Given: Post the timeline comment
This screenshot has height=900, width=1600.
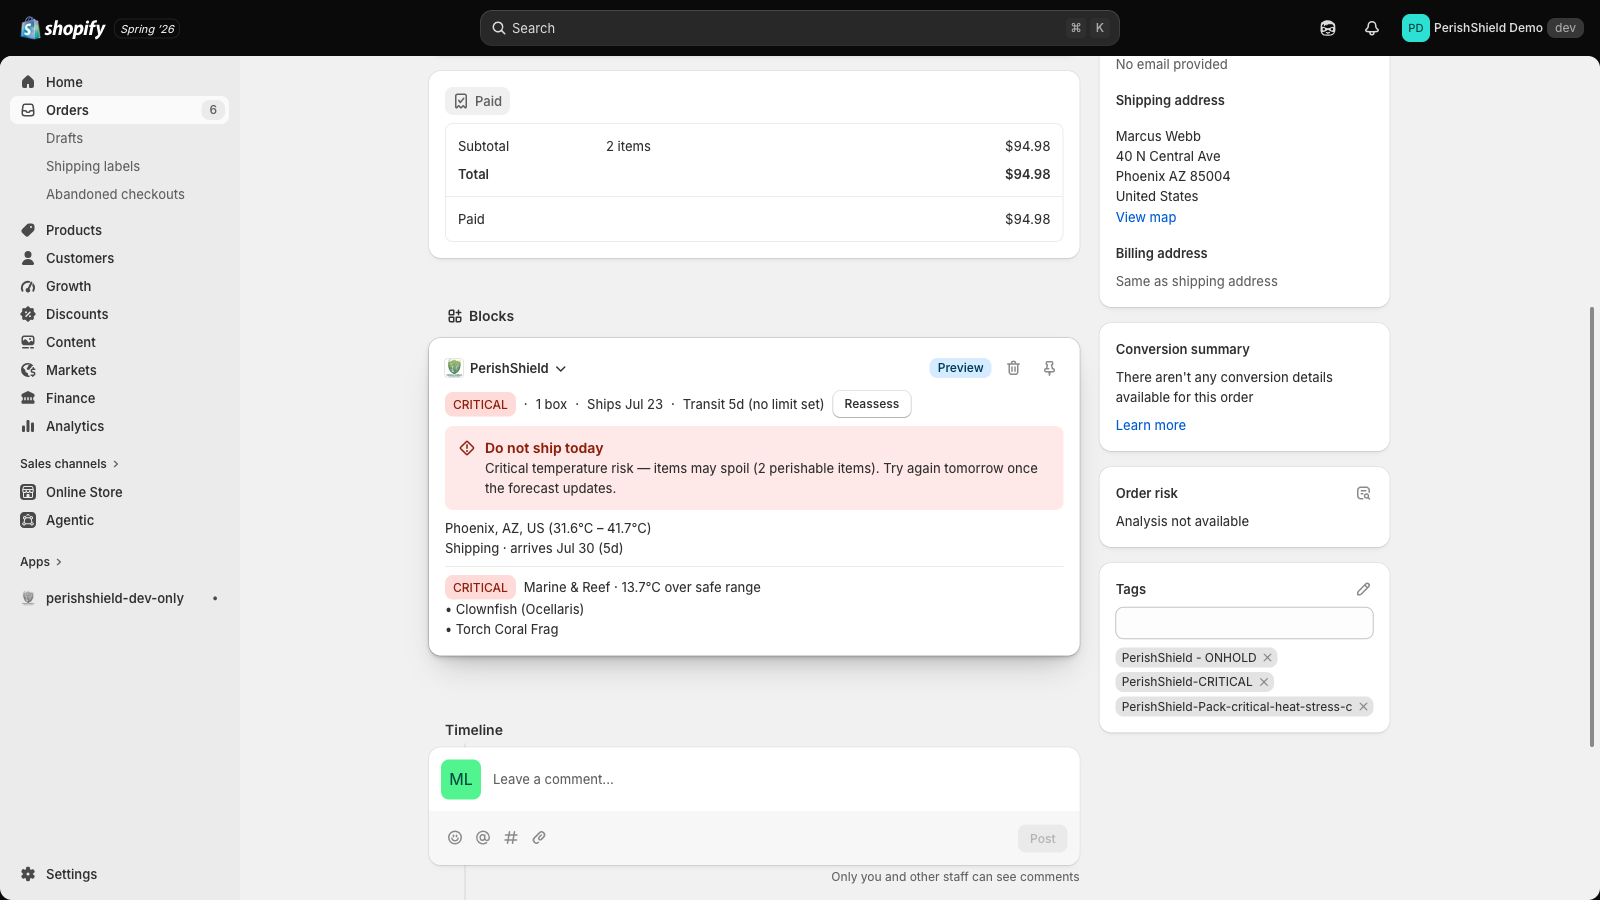Looking at the screenshot, I should pos(1043,839).
